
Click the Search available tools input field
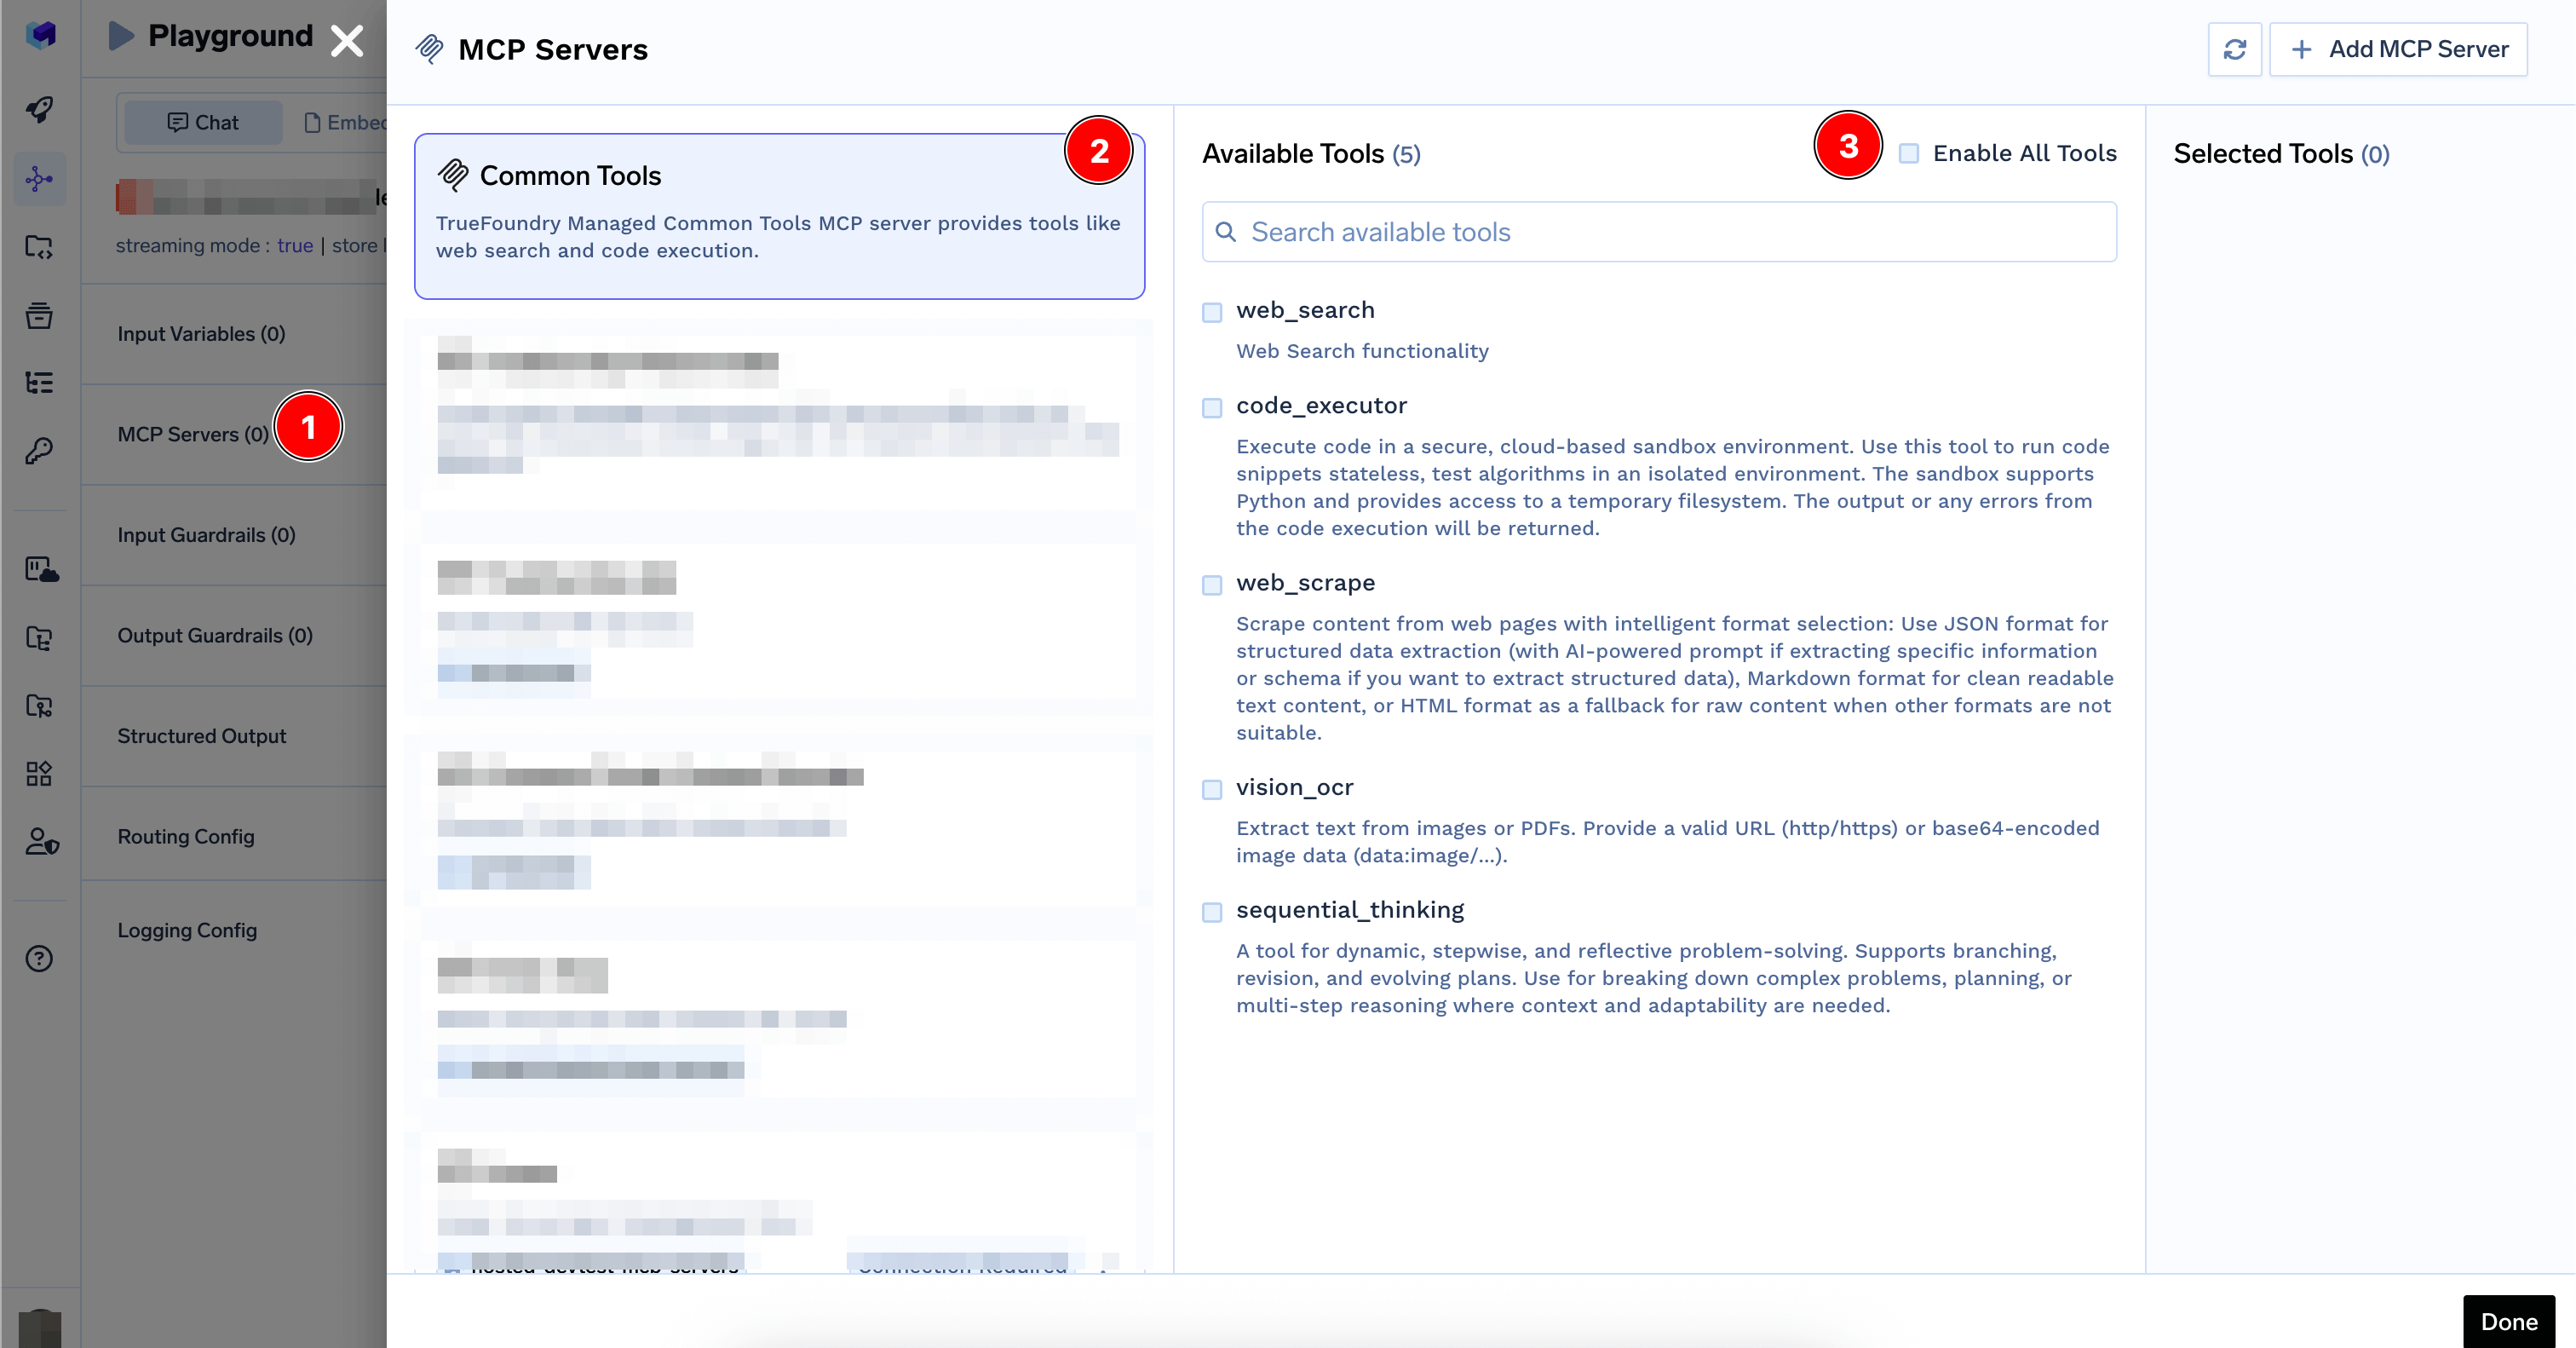pos(1658,232)
